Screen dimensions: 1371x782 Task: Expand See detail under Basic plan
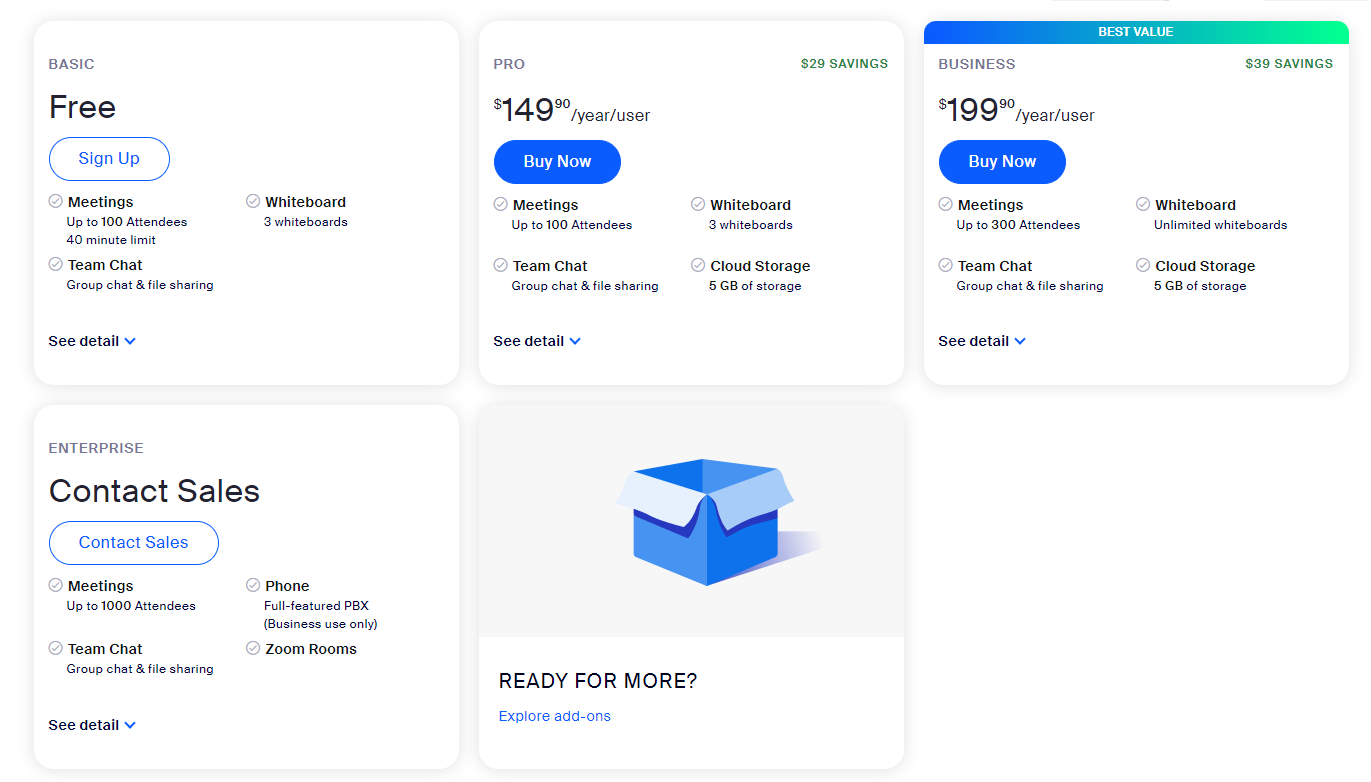(x=92, y=341)
